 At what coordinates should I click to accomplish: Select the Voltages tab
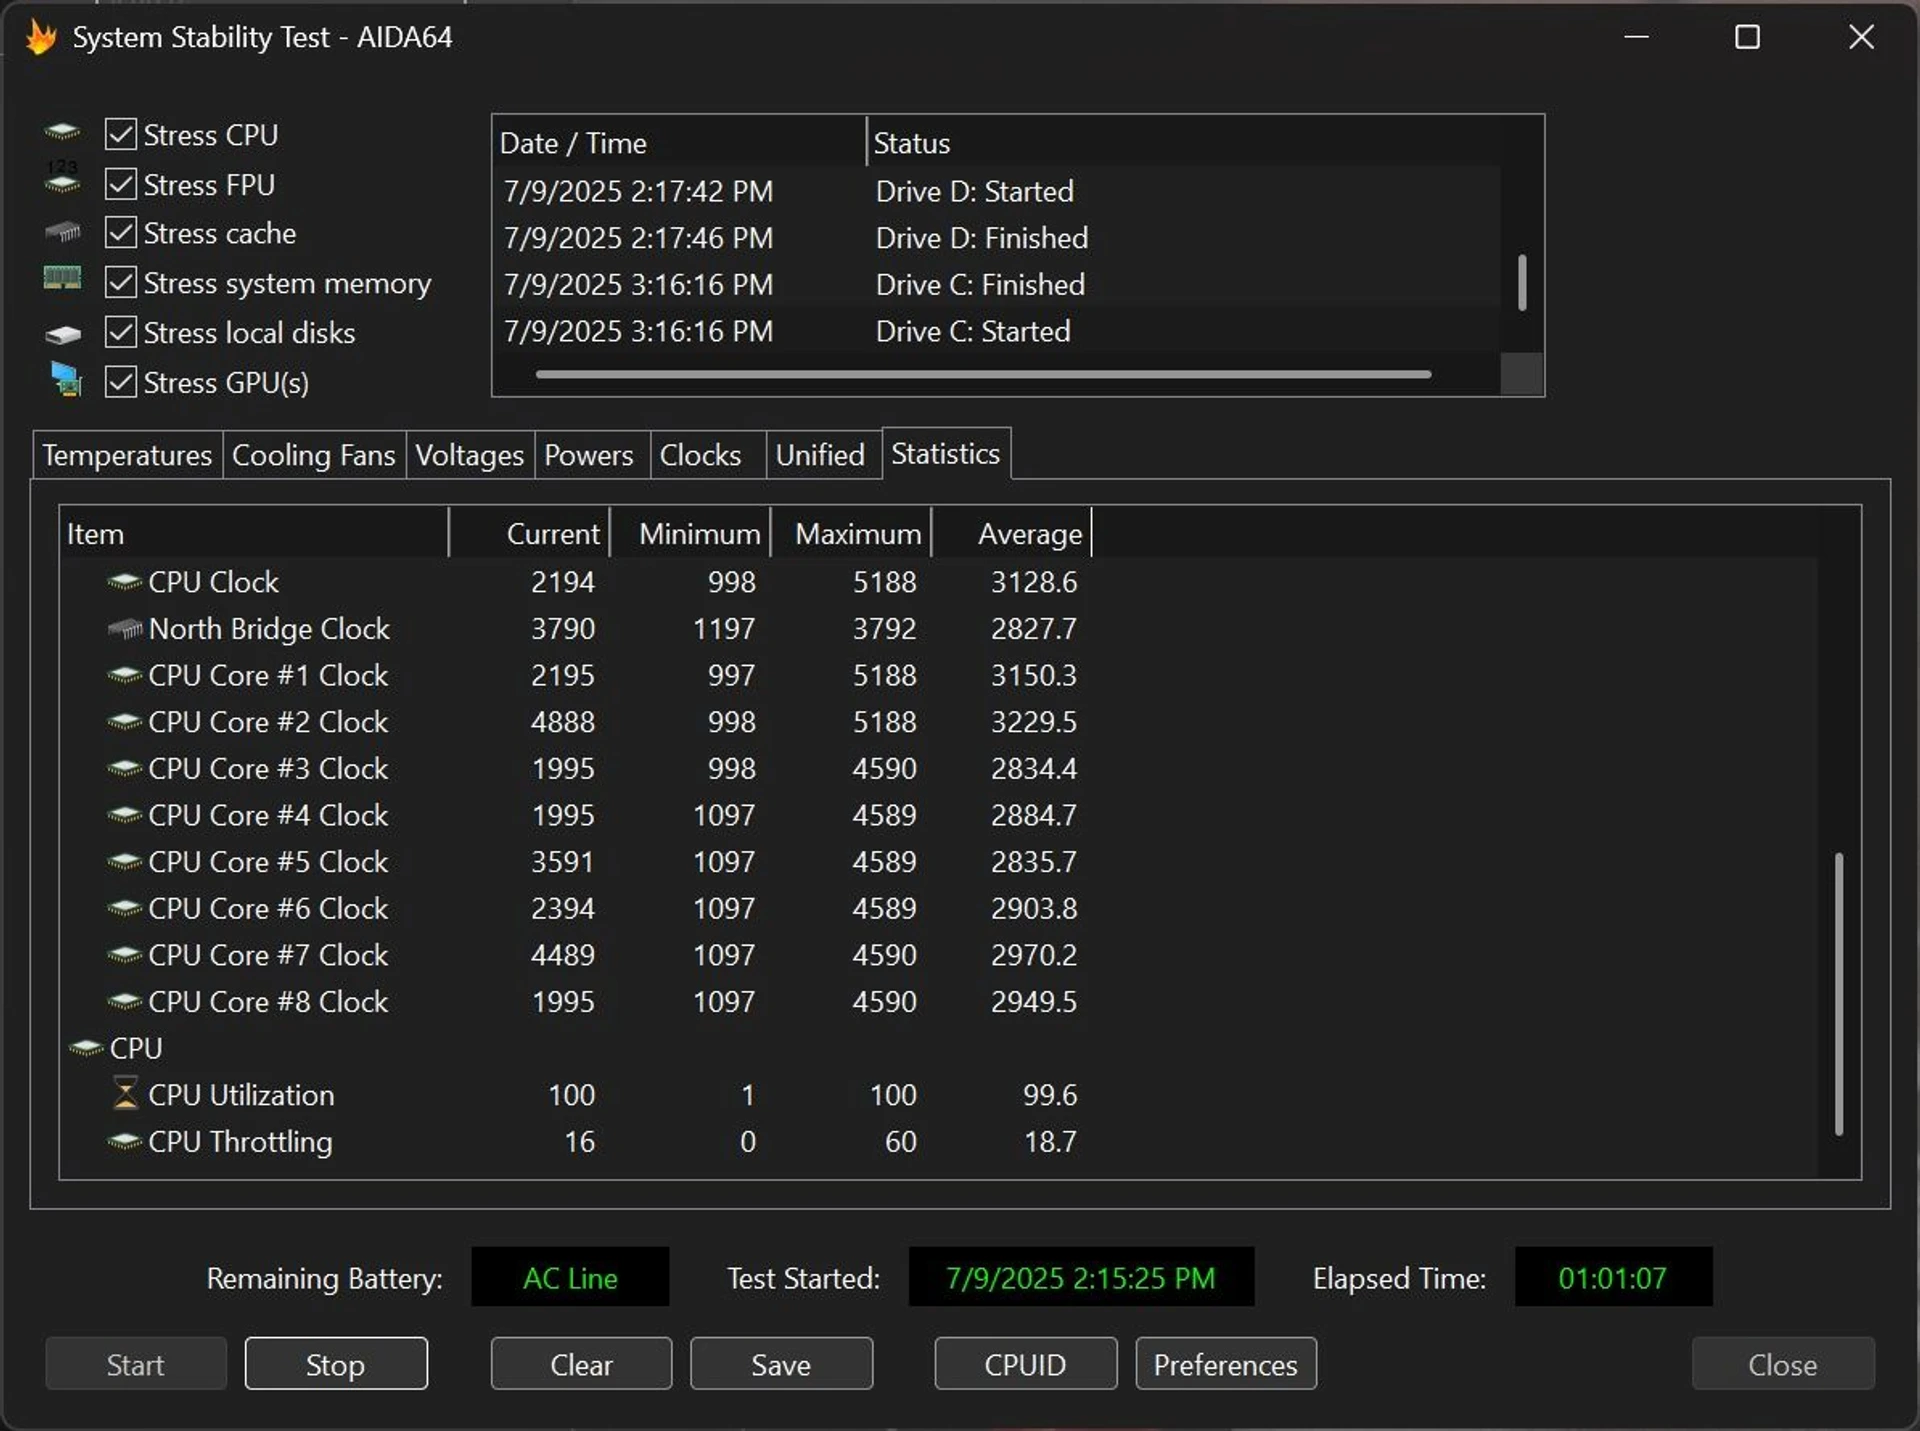pos(470,455)
